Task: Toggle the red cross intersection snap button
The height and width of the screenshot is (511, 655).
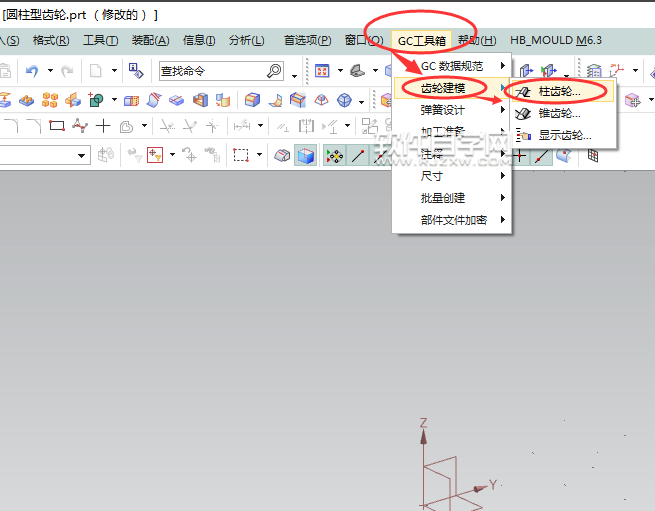Action: (x=519, y=156)
